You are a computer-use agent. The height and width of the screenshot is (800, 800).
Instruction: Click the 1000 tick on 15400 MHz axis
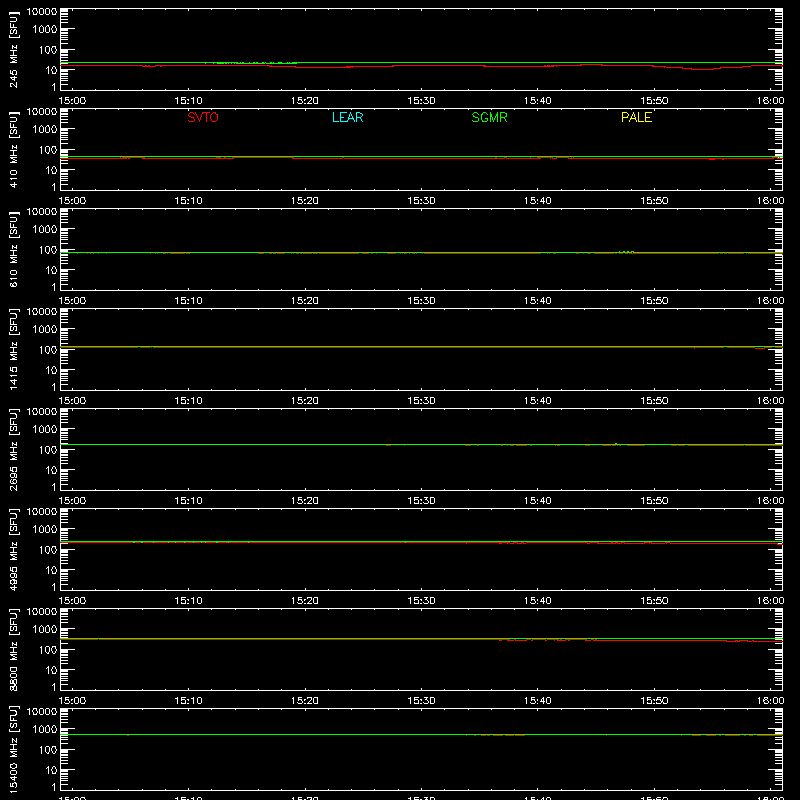(x=45, y=730)
